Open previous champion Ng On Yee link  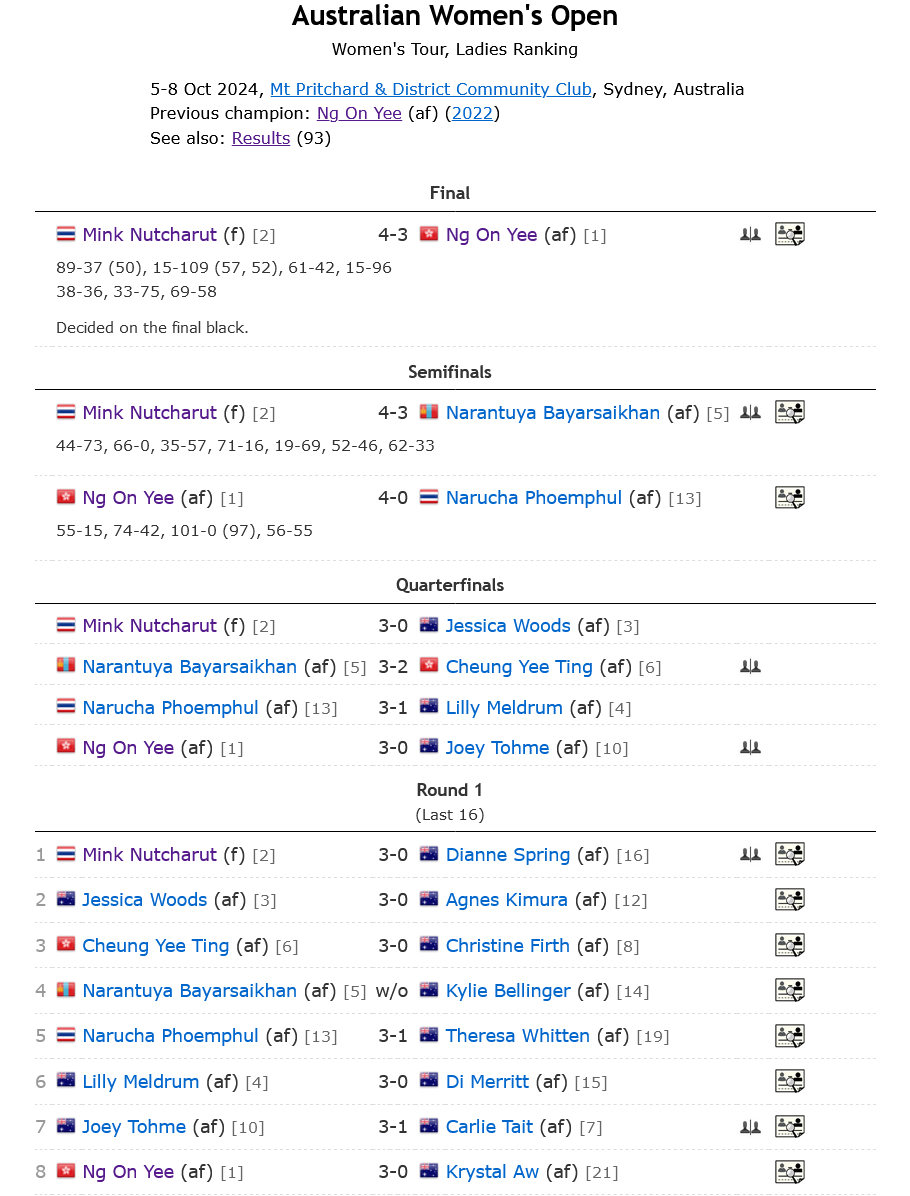pyautogui.click(x=359, y=114)
